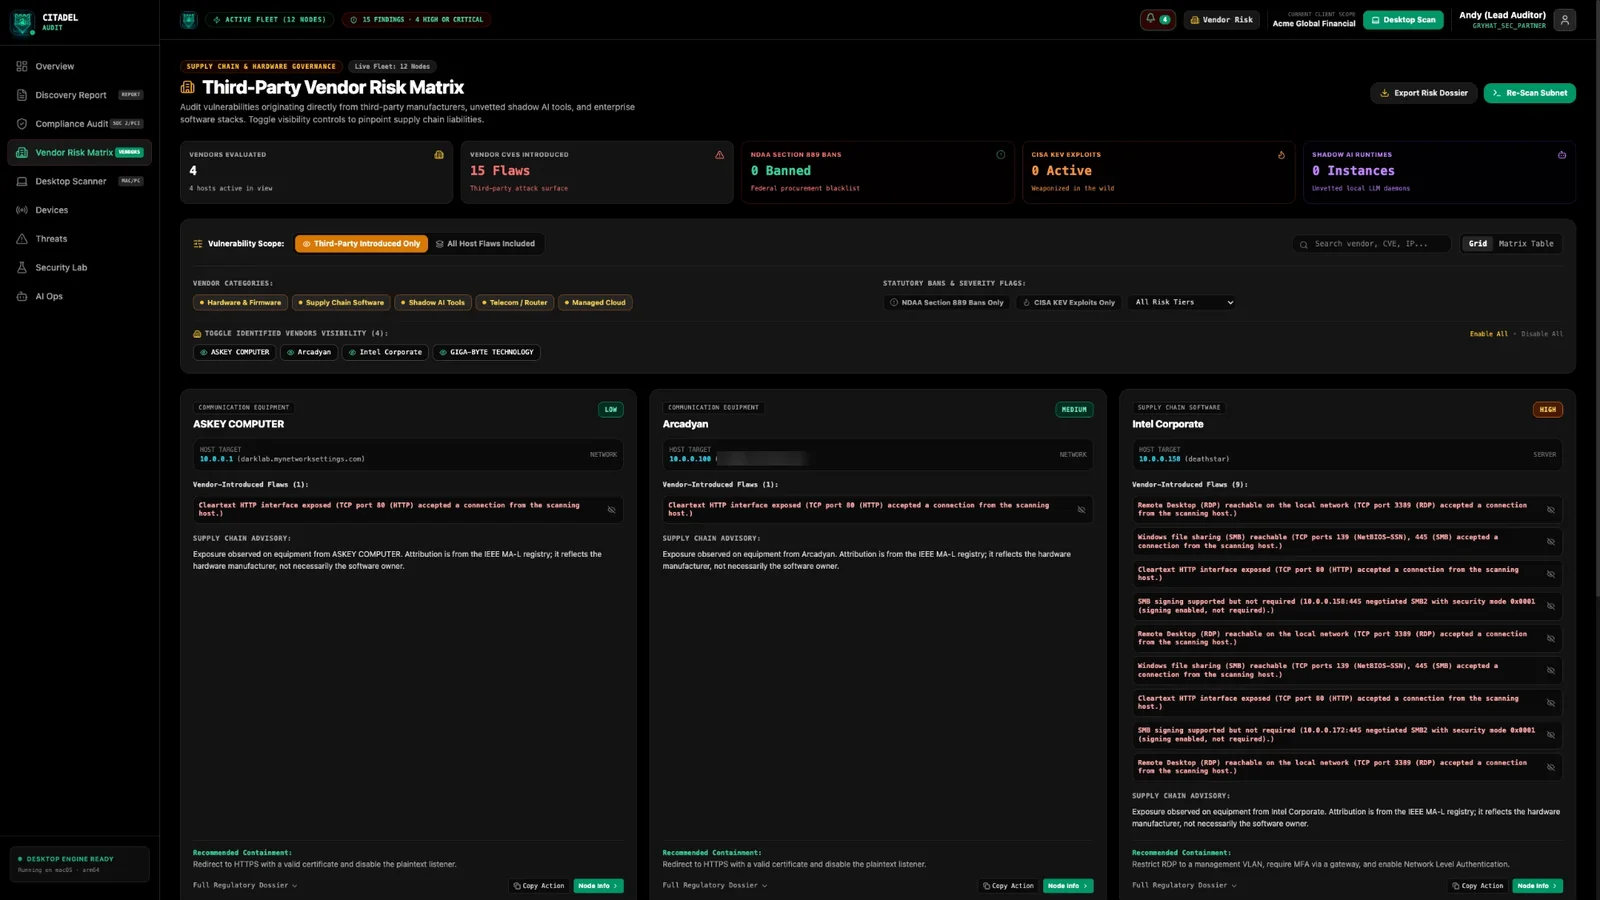Viewport: 1600px width, 900px height.
Task: Open Security Lab in sidebar
Action: click(x=80, y=268)
